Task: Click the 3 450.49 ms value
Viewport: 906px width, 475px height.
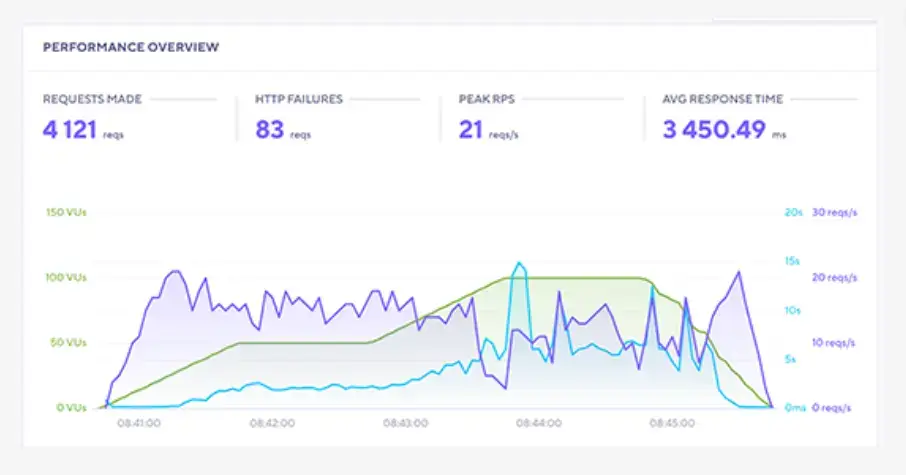Action: coord(714,129)
